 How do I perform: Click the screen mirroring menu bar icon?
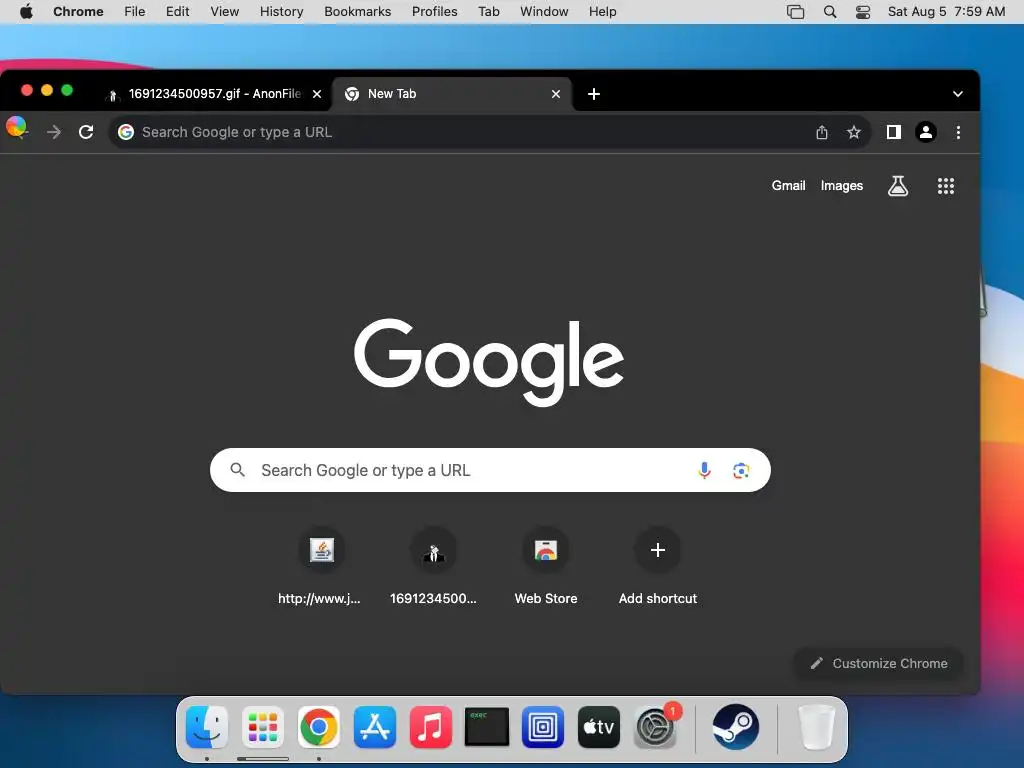click(x=795, y=12)
